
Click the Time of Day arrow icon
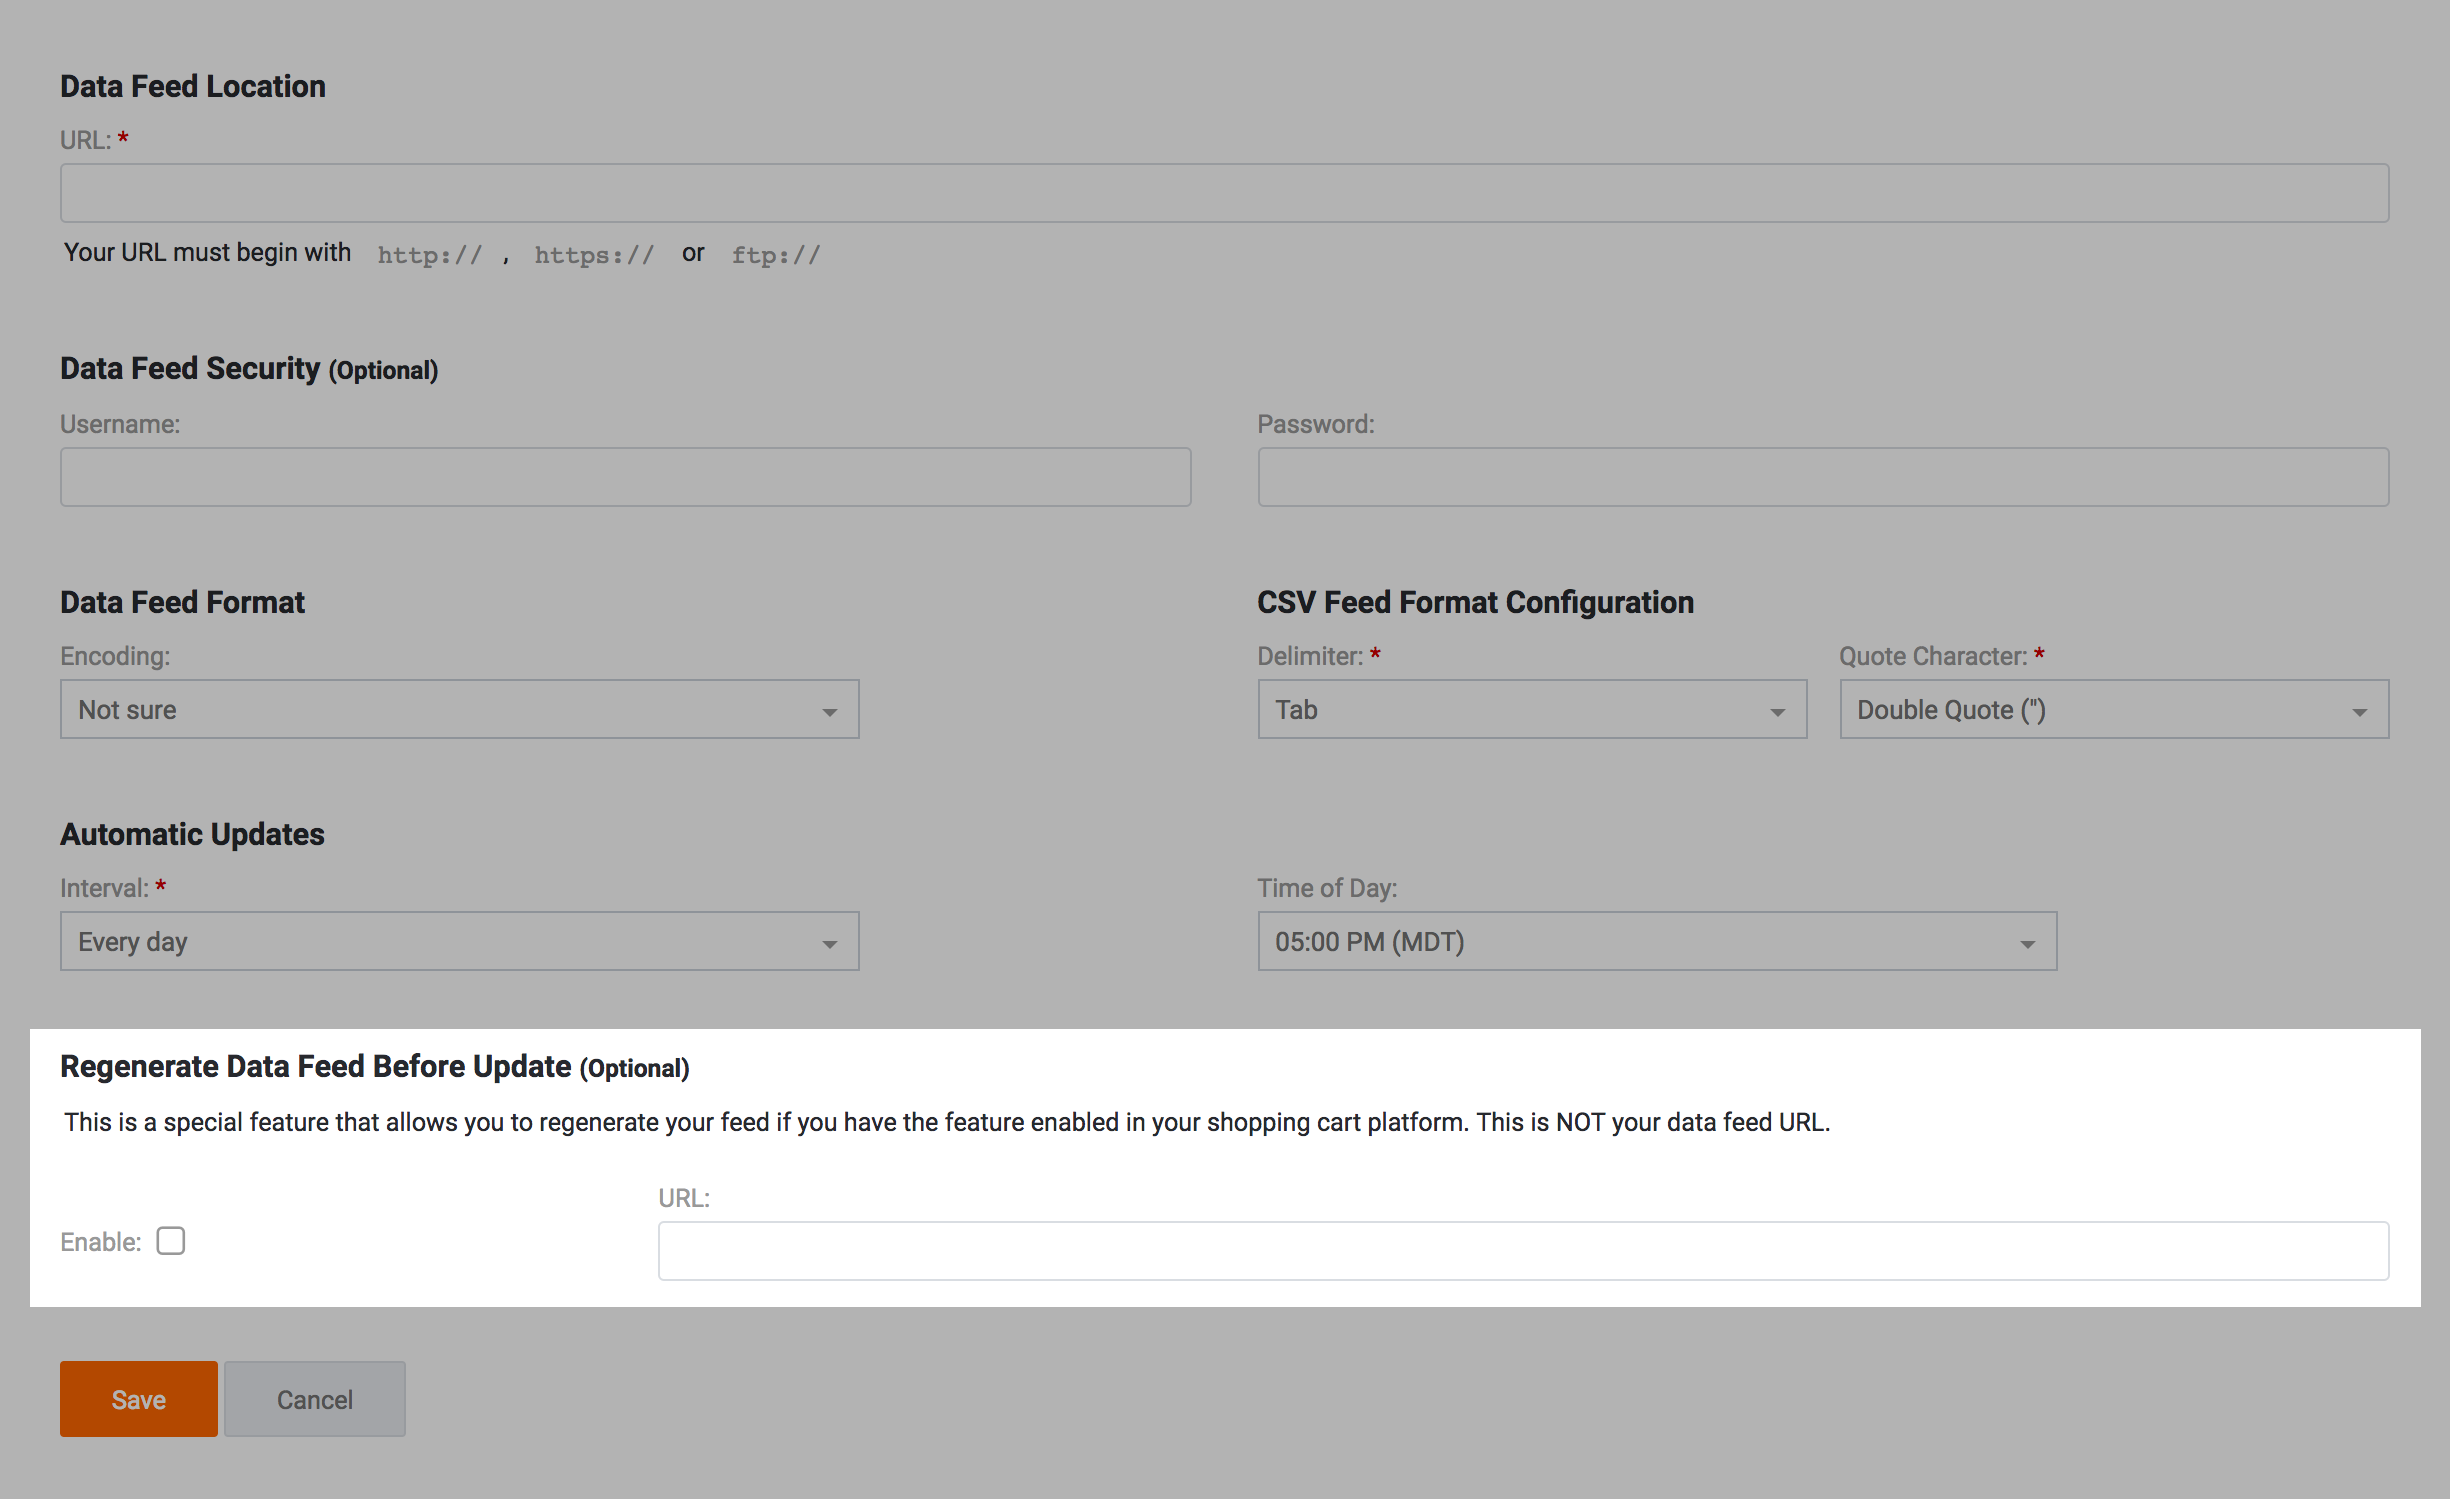(2027, 944)
